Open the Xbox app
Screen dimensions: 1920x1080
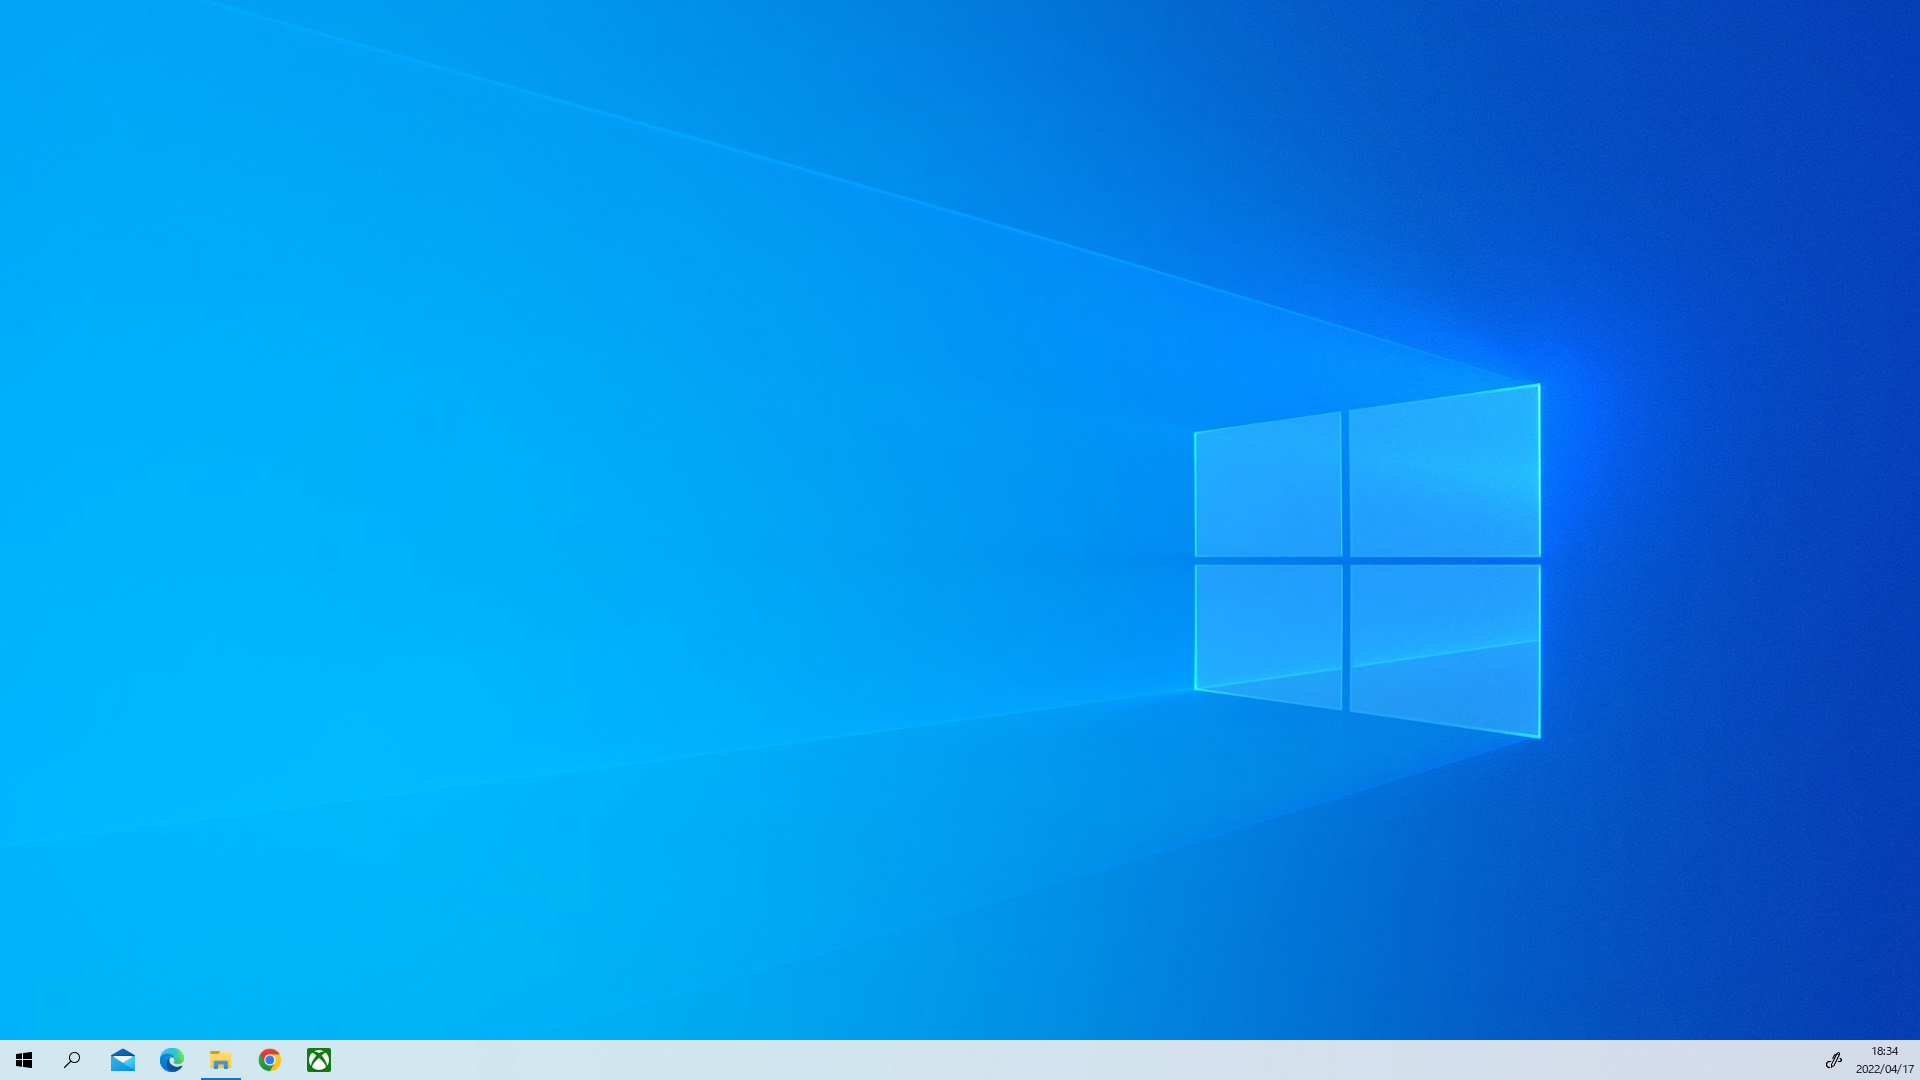(x=319, y=1060)
